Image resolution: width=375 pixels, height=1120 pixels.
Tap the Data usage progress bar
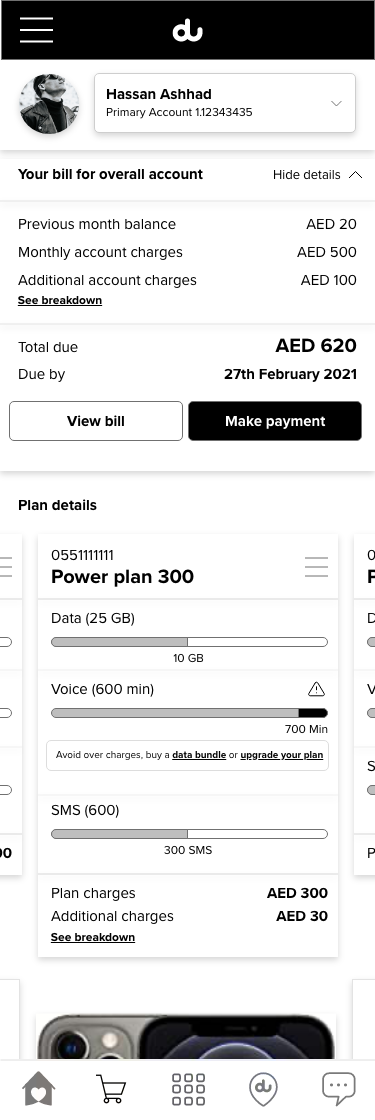pyautogui.click(x=189, y=642)
